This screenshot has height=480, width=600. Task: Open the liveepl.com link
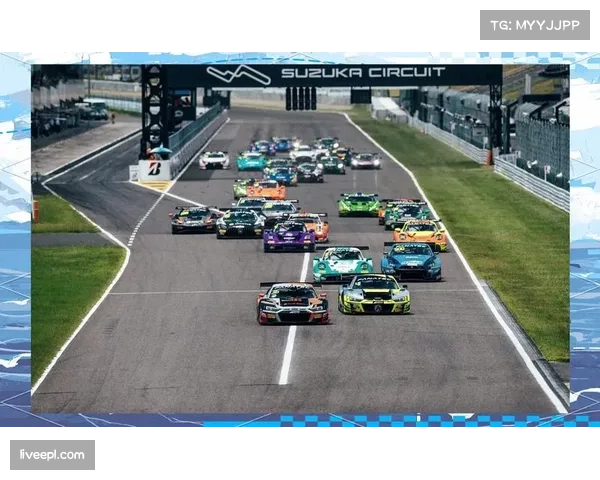[x=52, y=455]
